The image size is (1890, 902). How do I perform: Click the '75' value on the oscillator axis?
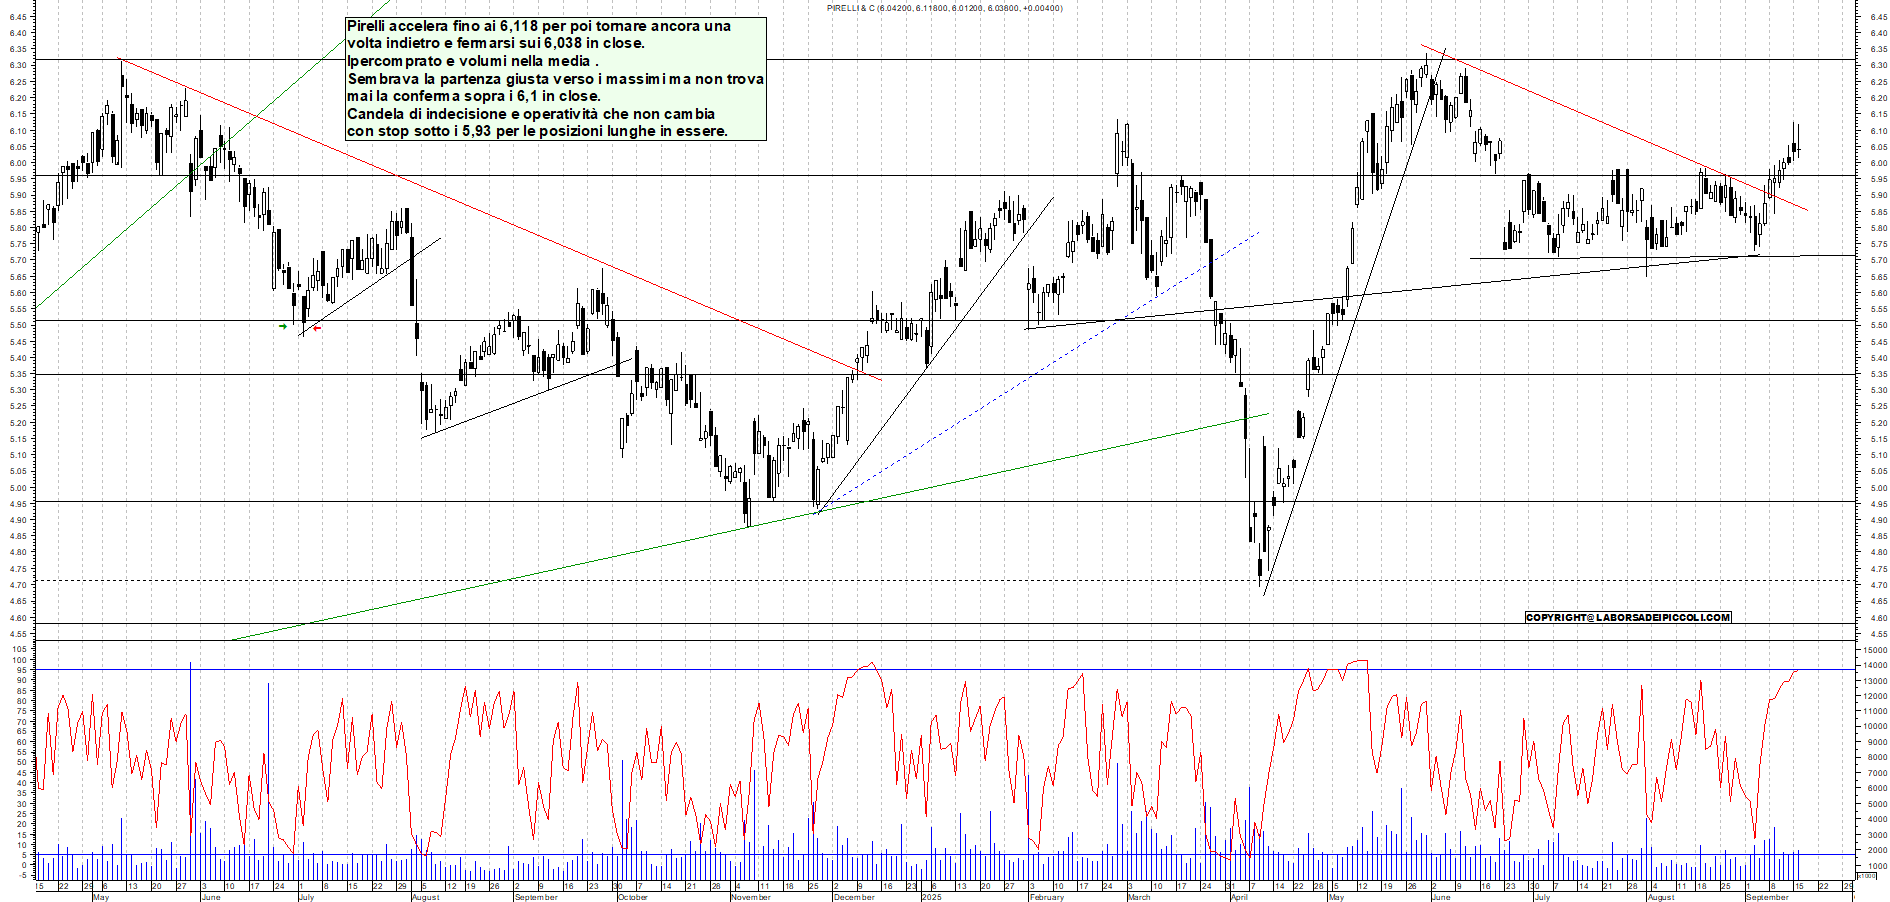coord(21,711)
